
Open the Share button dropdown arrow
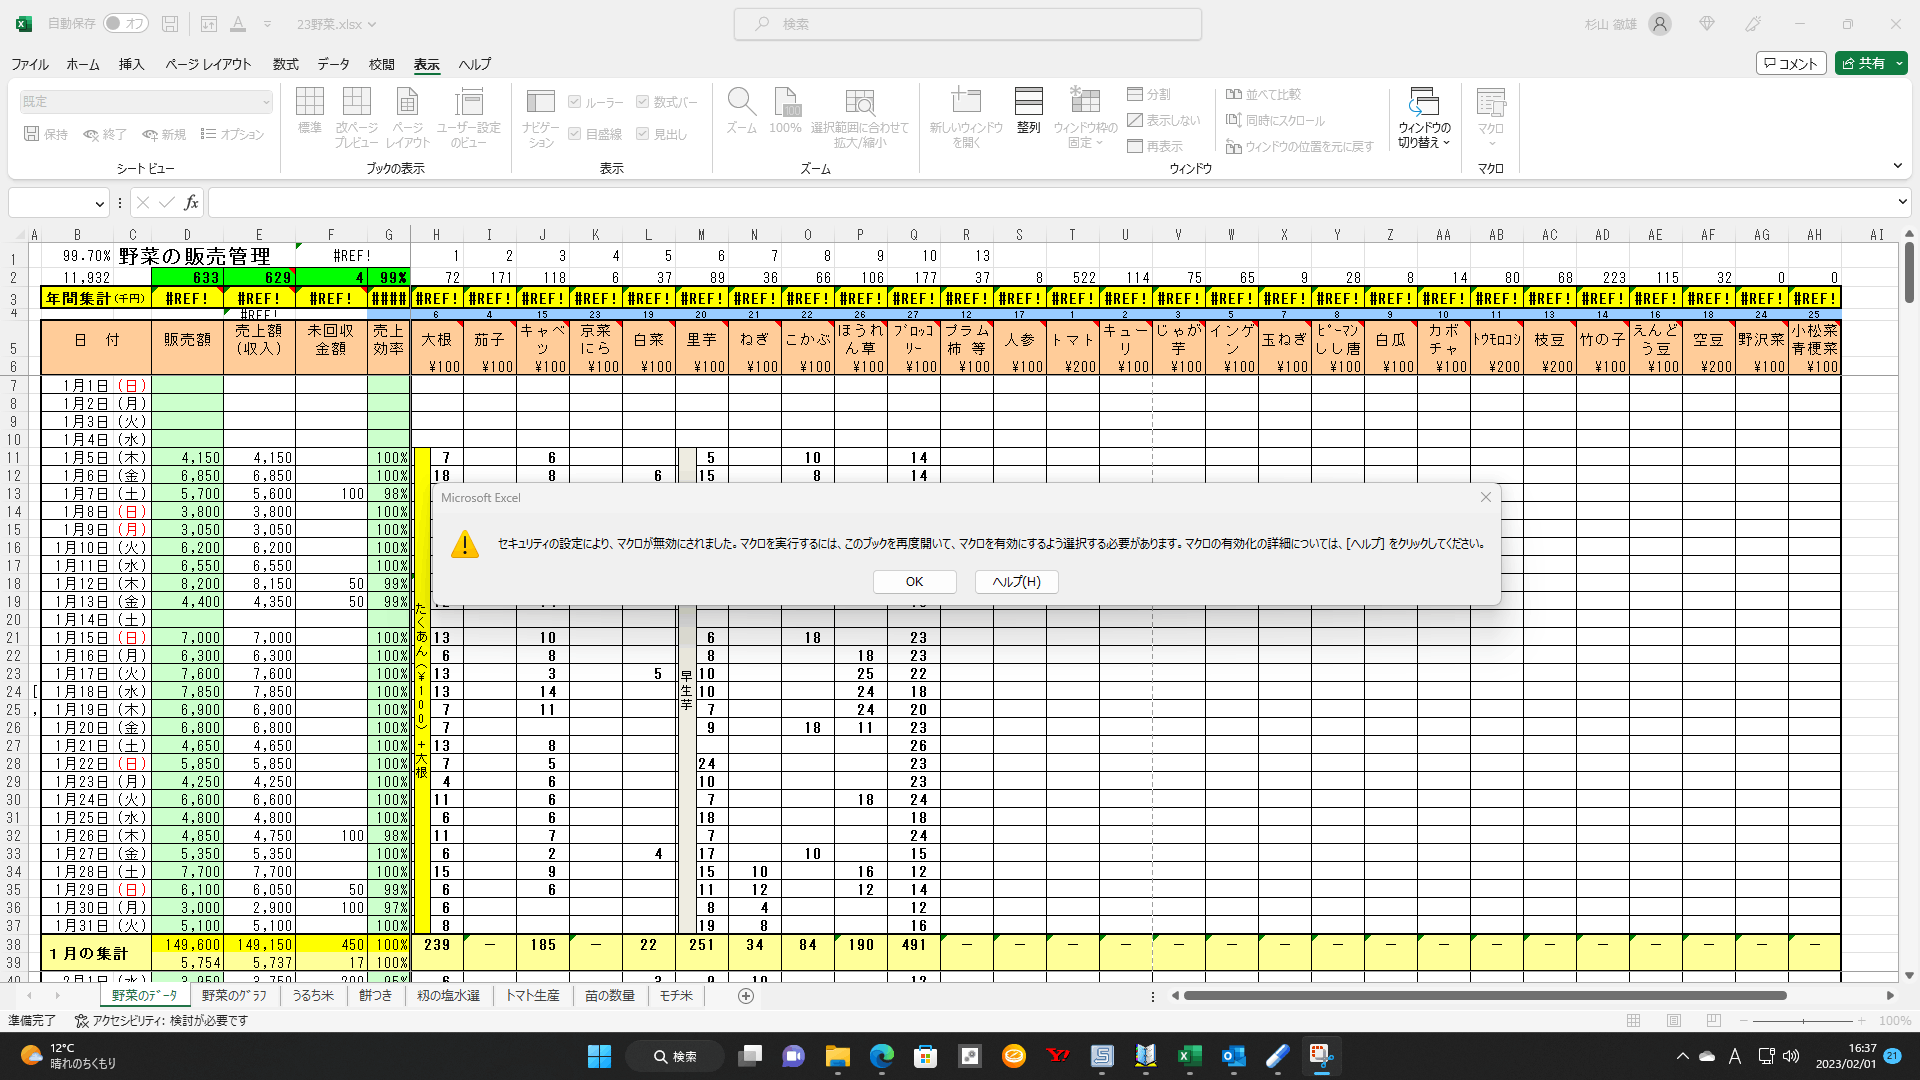(1899, 63)
